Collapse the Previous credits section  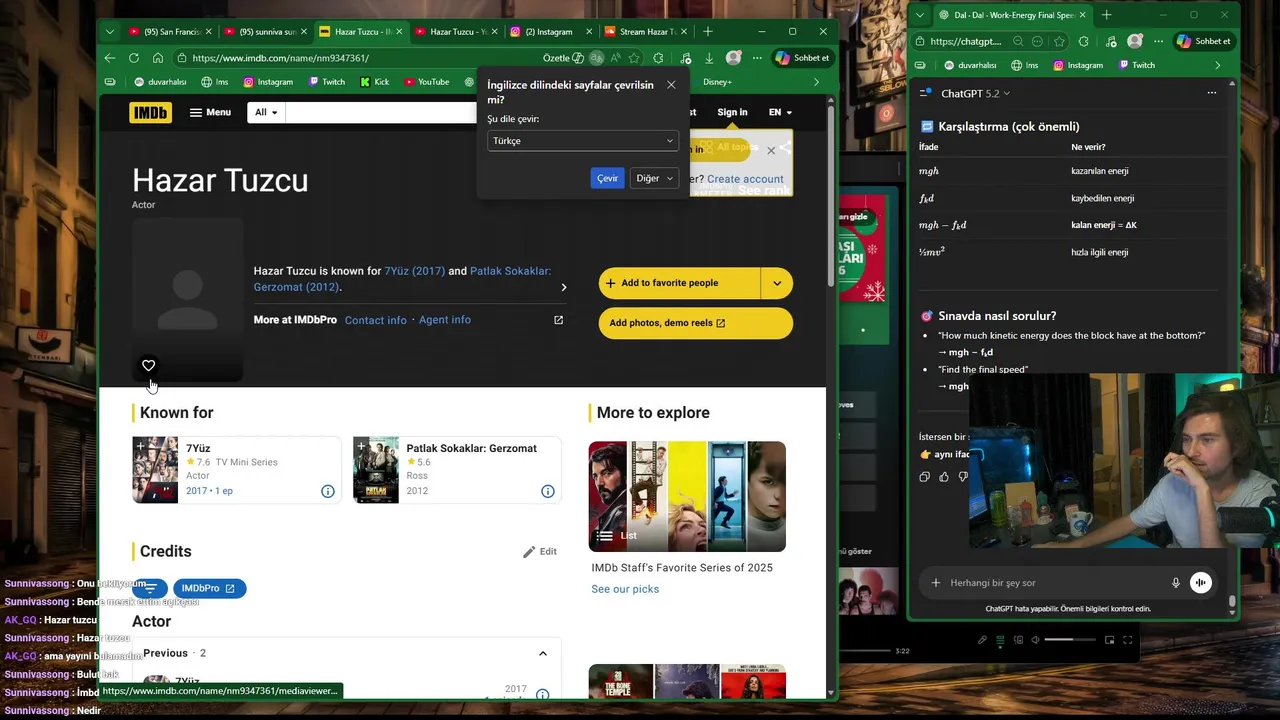click(543, 653)
